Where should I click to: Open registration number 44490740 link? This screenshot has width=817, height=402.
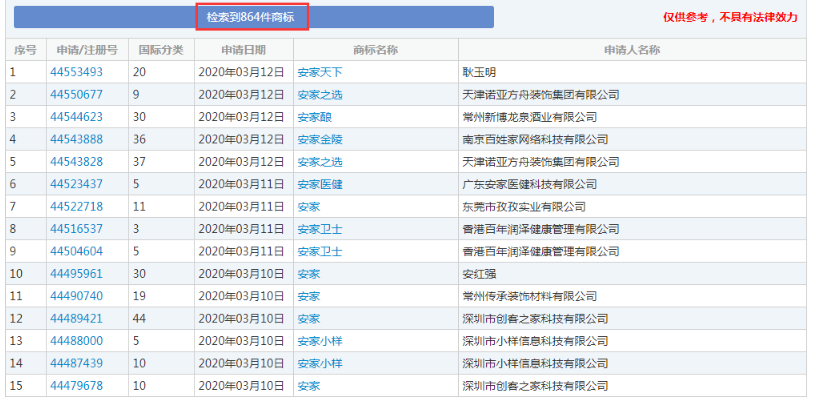77,296
